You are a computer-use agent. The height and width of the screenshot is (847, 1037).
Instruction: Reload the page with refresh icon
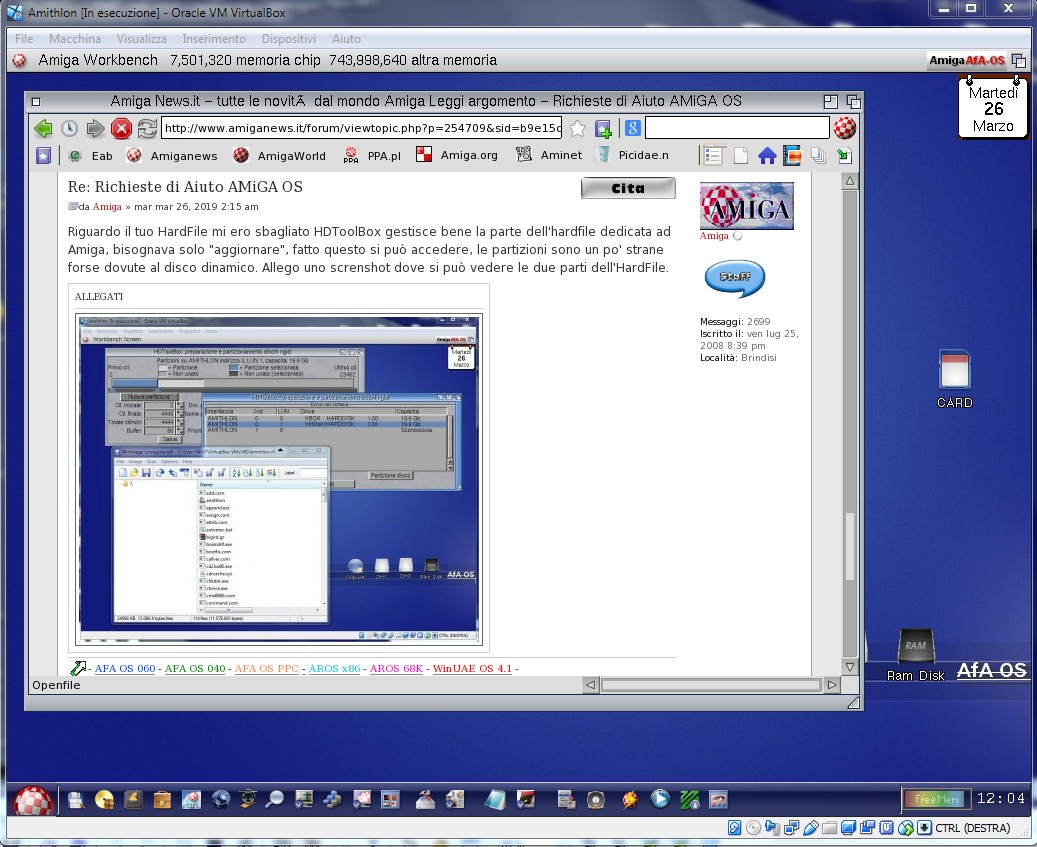tap(148, 128)
